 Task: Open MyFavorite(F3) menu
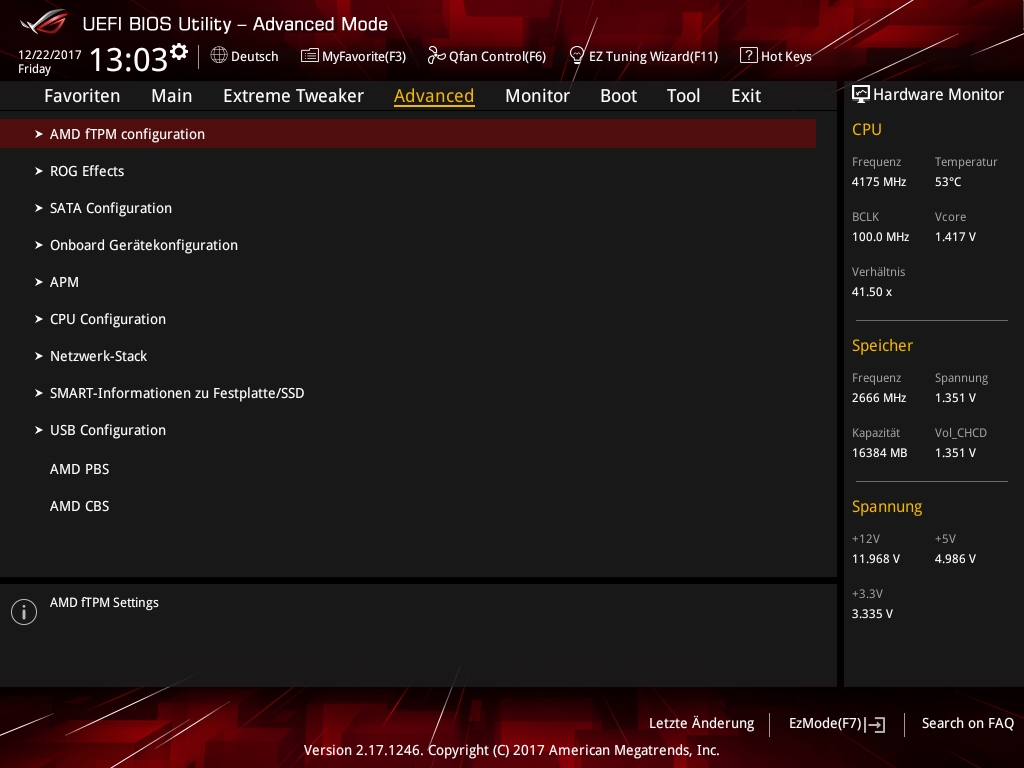tap(353, 56)
